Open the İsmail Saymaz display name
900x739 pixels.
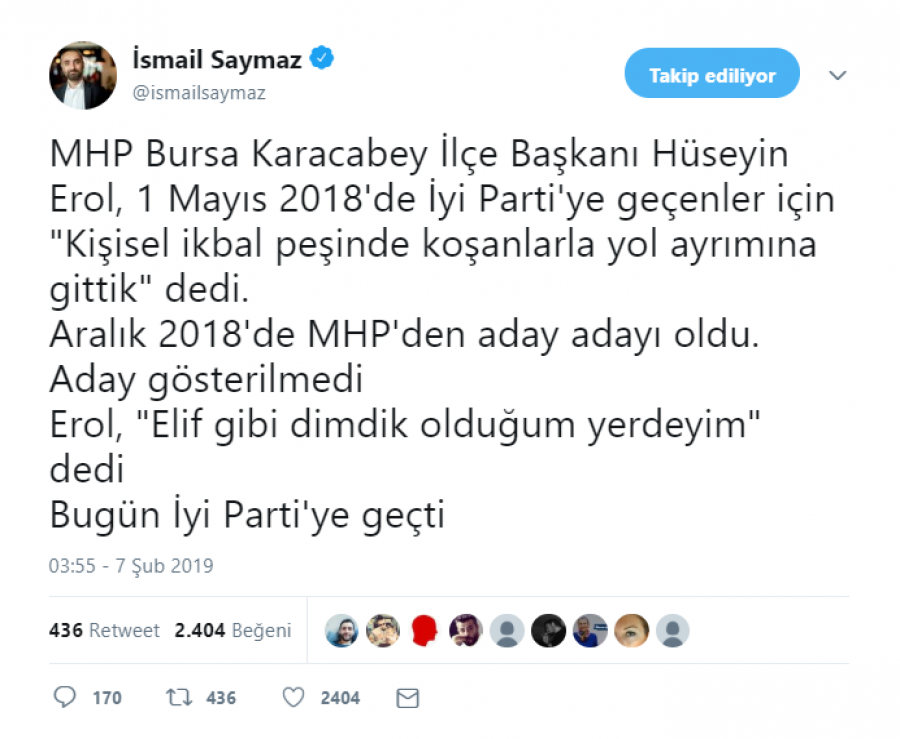click(216, 59)
